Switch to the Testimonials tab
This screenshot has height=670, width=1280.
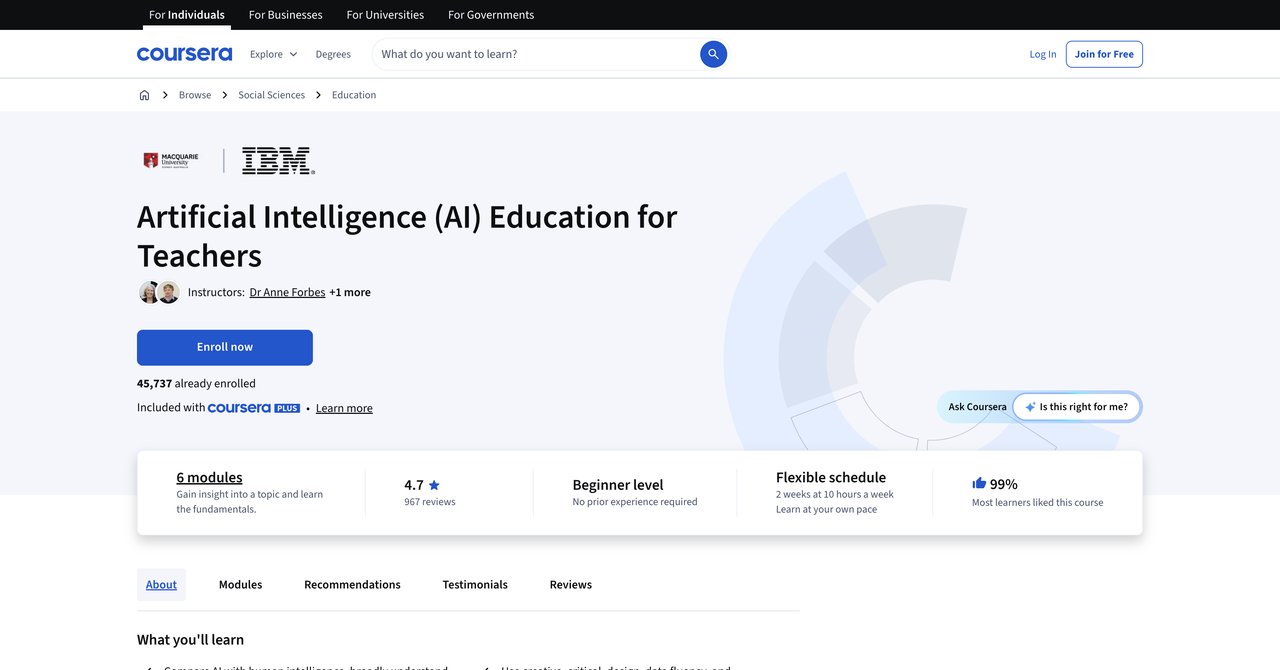pyautogui.click(x=475, y=585)
